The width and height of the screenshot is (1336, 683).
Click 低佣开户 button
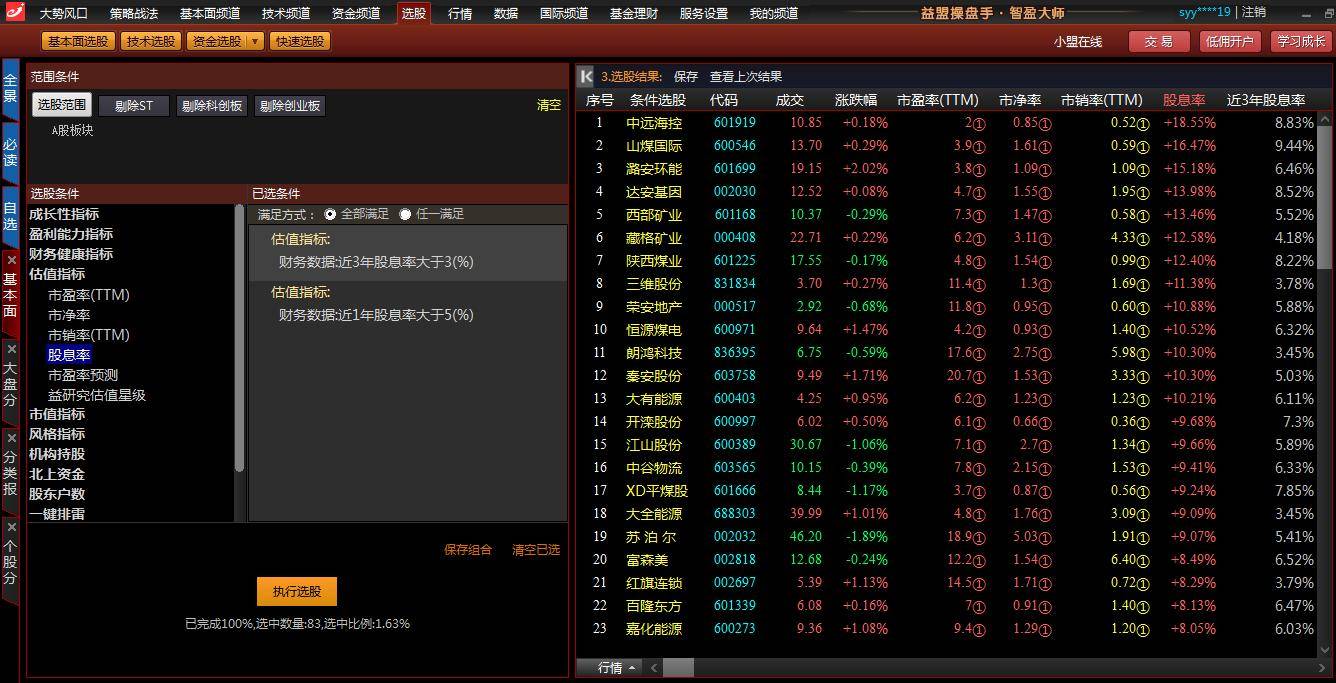pyautogui.click(x=1229, y=41)
